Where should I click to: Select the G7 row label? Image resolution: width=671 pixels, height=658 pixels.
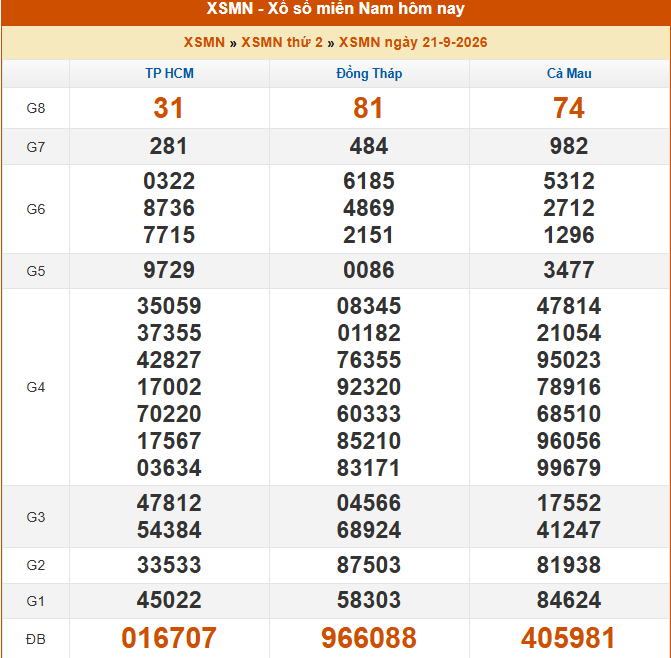(36, 147)
